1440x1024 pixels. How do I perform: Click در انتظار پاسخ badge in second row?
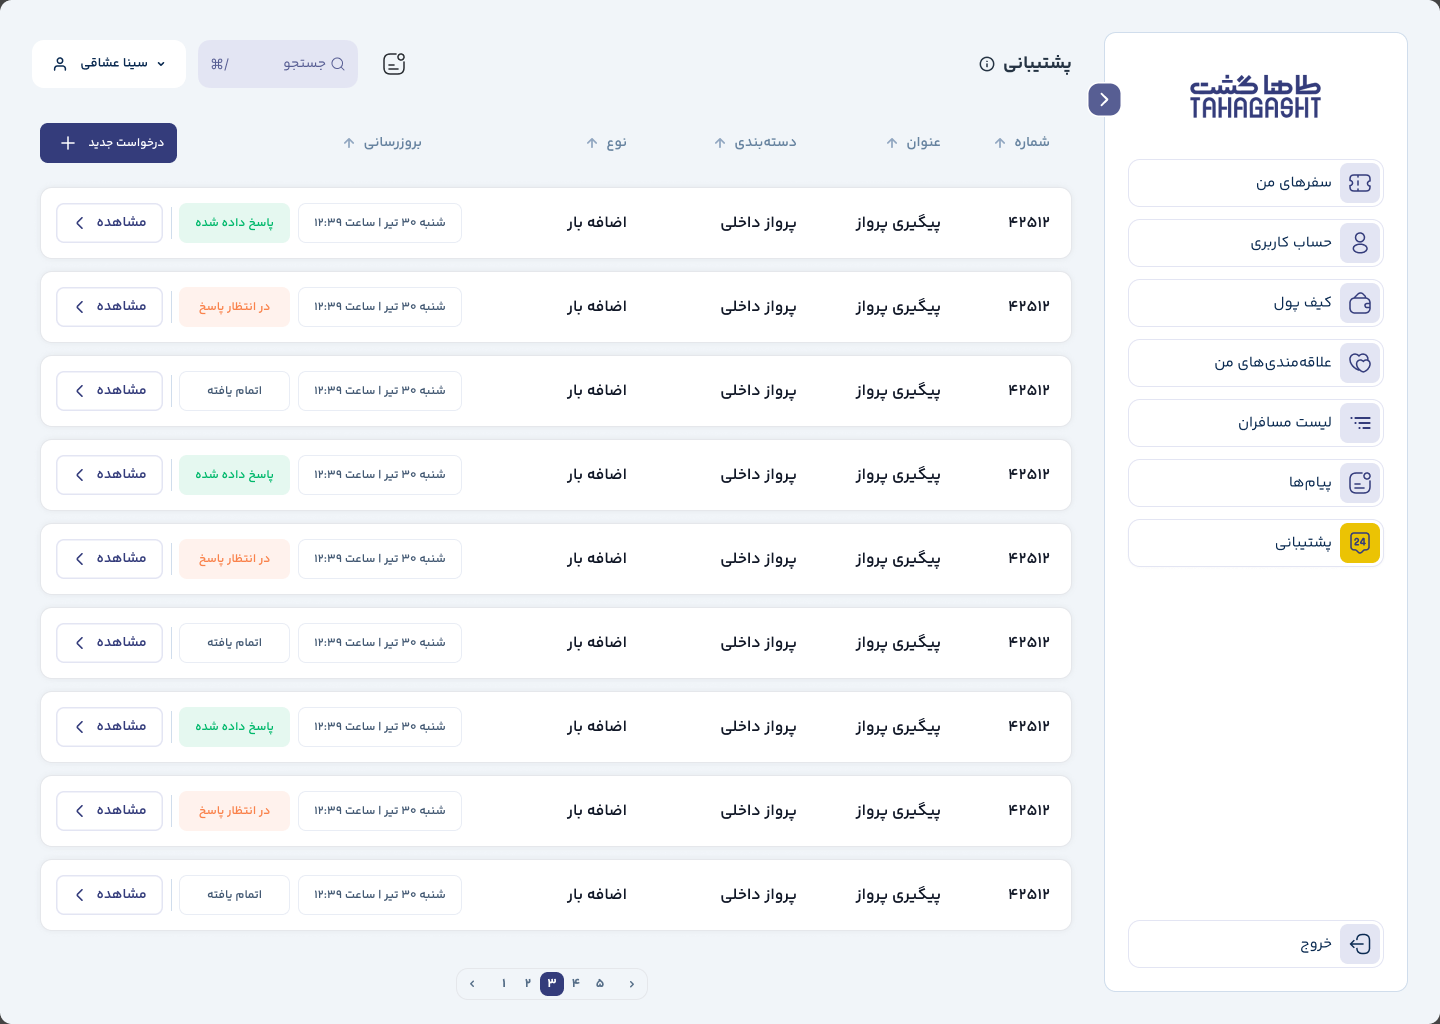tap(234, 307)
